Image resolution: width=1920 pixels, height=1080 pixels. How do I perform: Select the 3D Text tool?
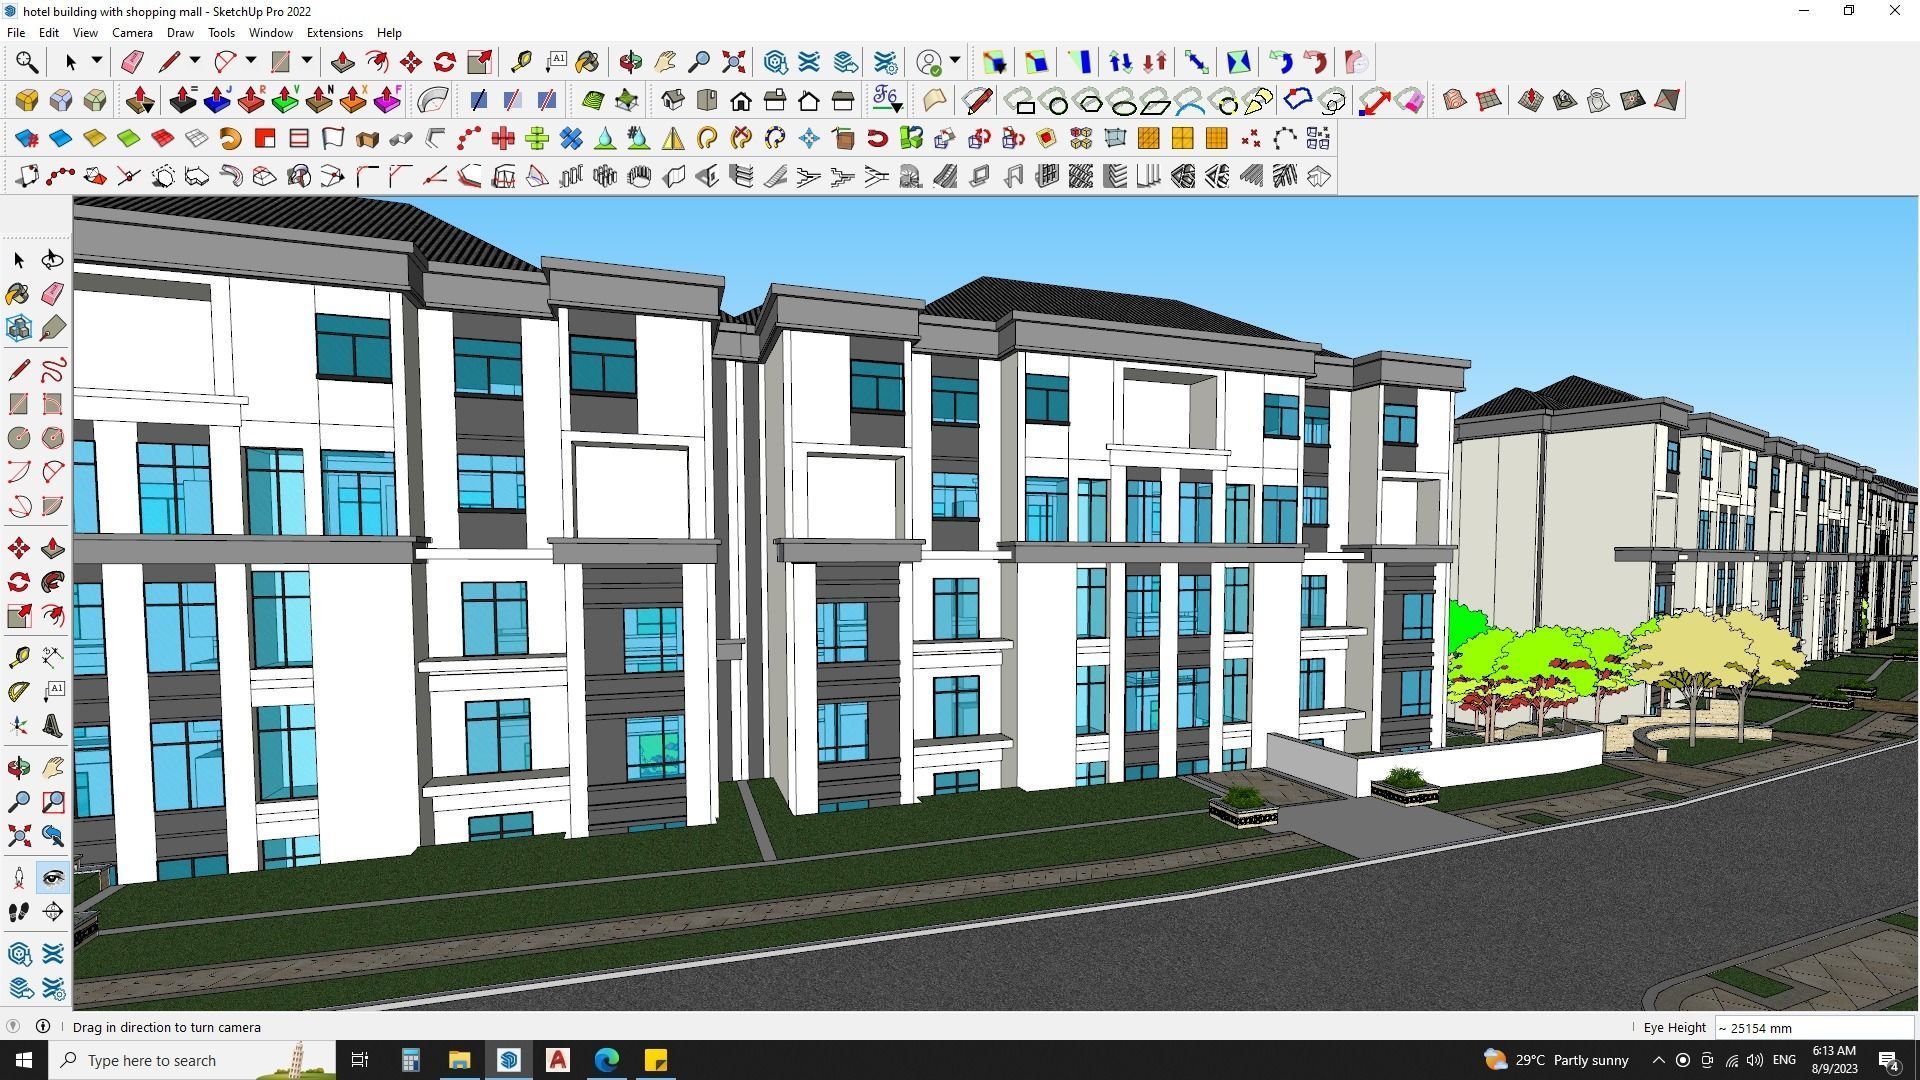53,726
